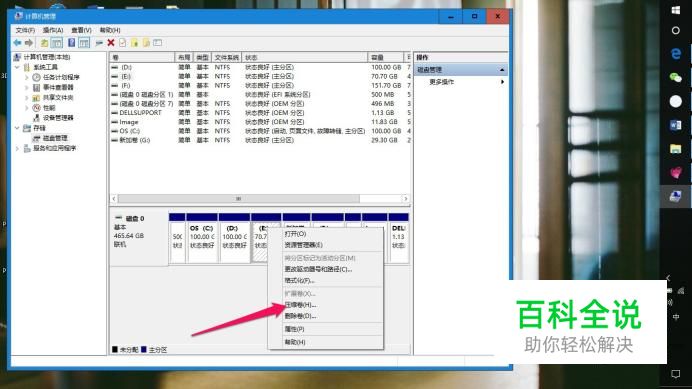The height and width of the screenshot is (389, 692).
Task: Click the Up one level folder icon
Action: point(45,43)
